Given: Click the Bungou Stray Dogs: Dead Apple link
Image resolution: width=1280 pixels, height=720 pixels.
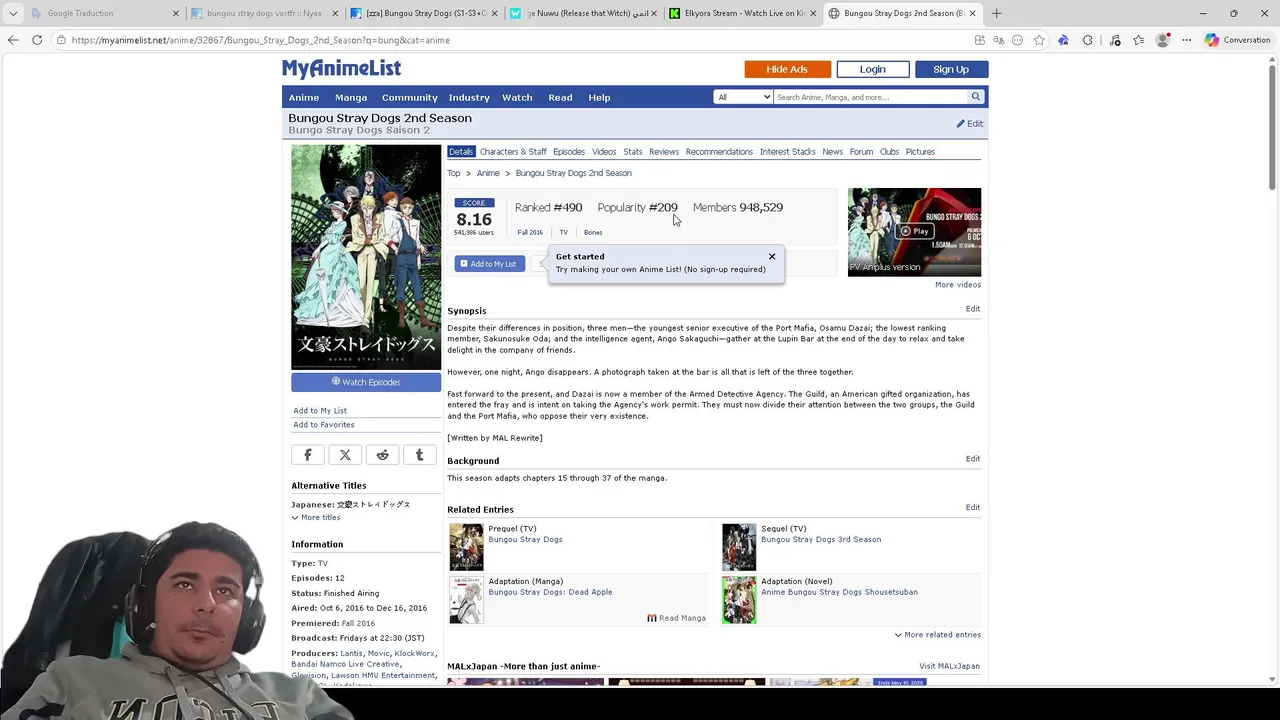Looking at the screenshot, I should click(x=550, y=592).
